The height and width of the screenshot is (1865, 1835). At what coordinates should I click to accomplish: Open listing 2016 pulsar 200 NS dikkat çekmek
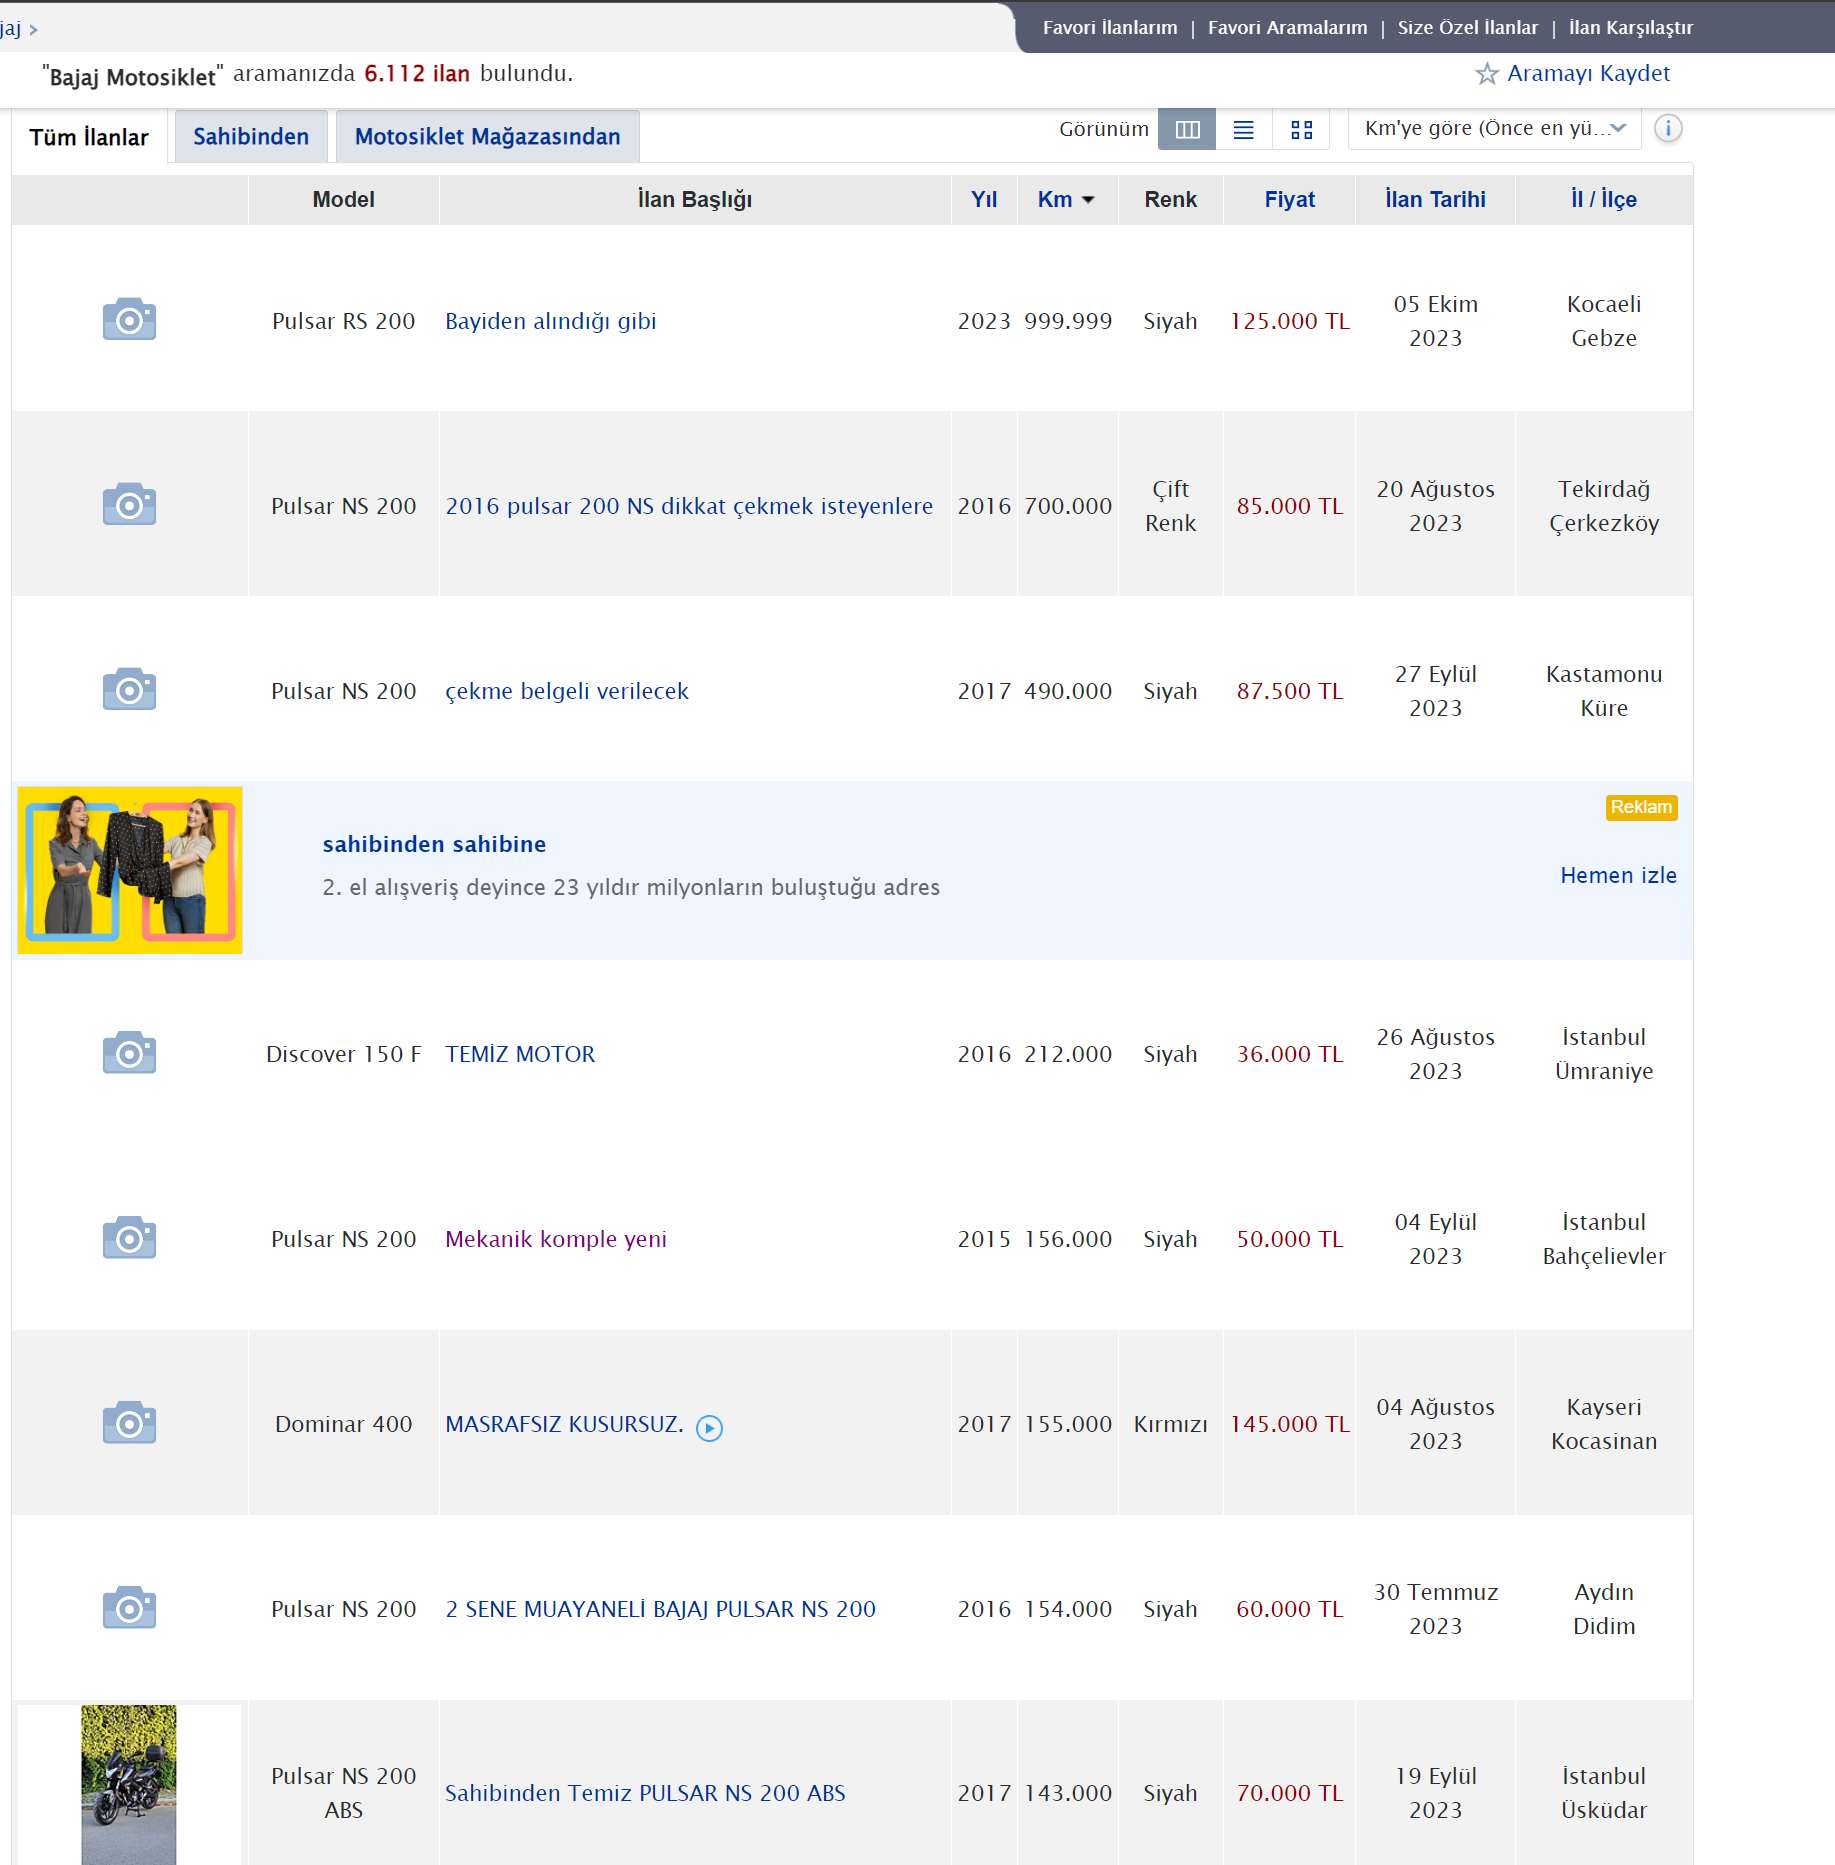(x=689, y=506)
